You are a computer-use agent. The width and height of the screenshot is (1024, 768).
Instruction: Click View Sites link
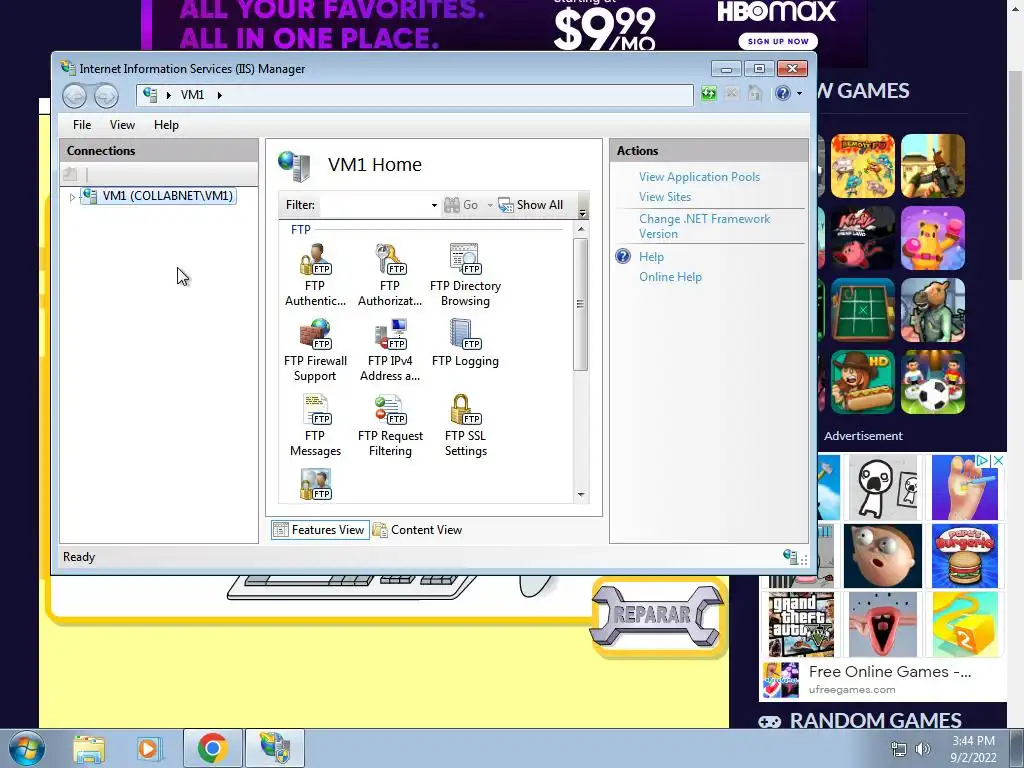click(x=665, y=197)
